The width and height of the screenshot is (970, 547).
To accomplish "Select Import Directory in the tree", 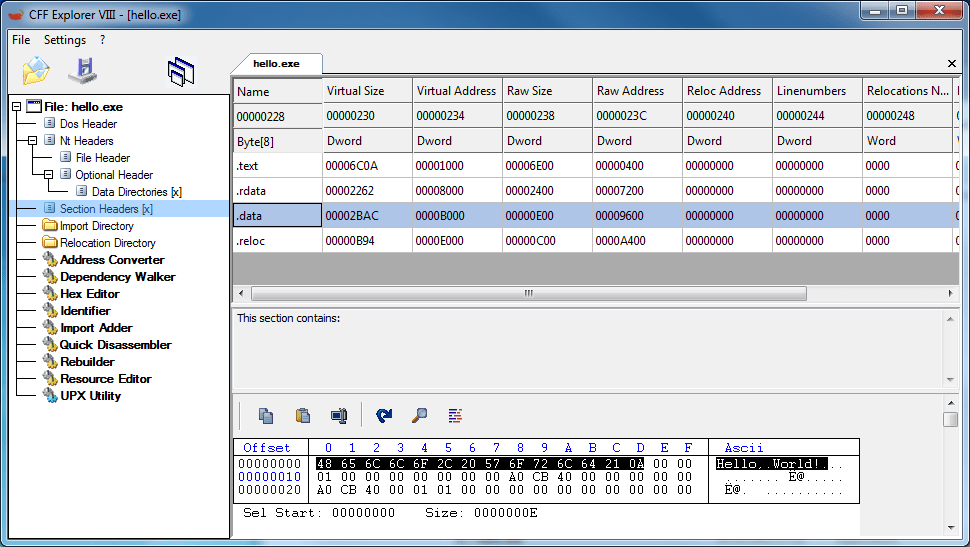I will pos(97,226).
